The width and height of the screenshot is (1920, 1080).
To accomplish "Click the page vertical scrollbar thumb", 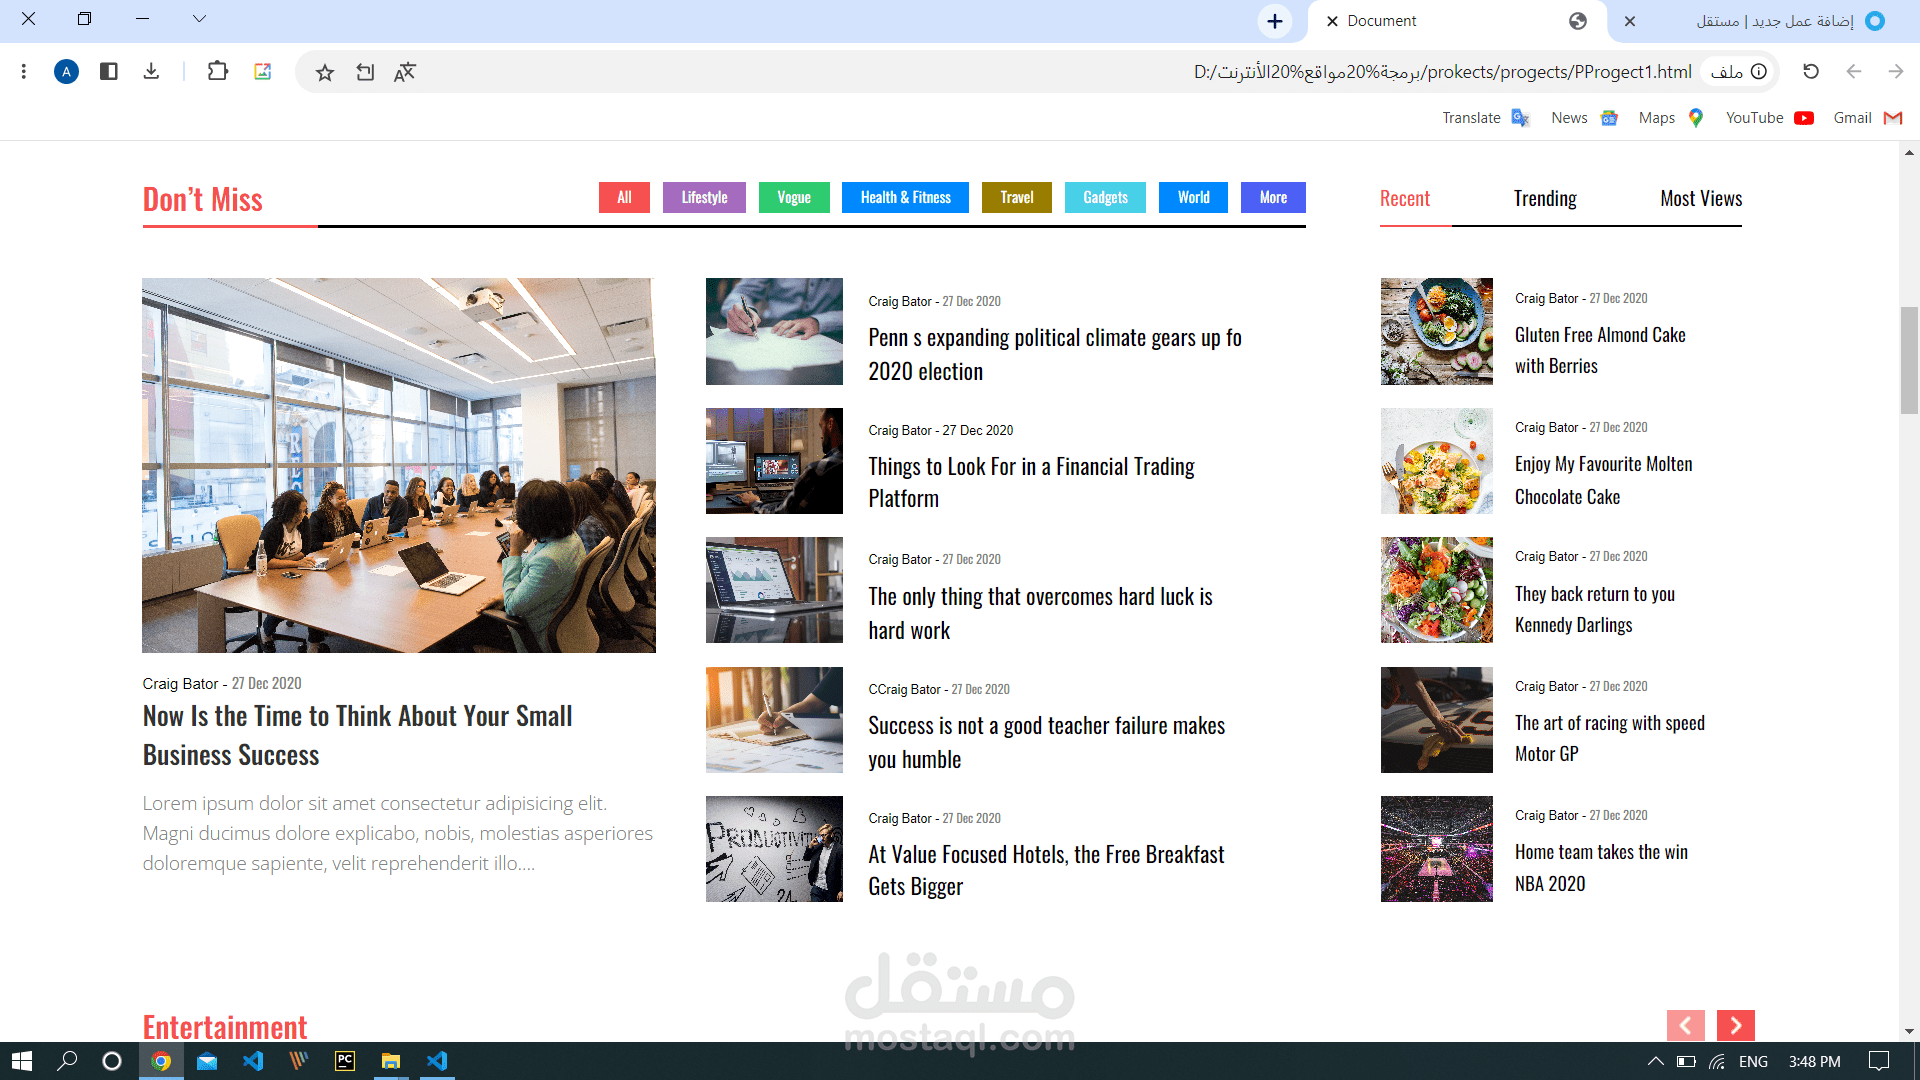I will coord(1909,360).
